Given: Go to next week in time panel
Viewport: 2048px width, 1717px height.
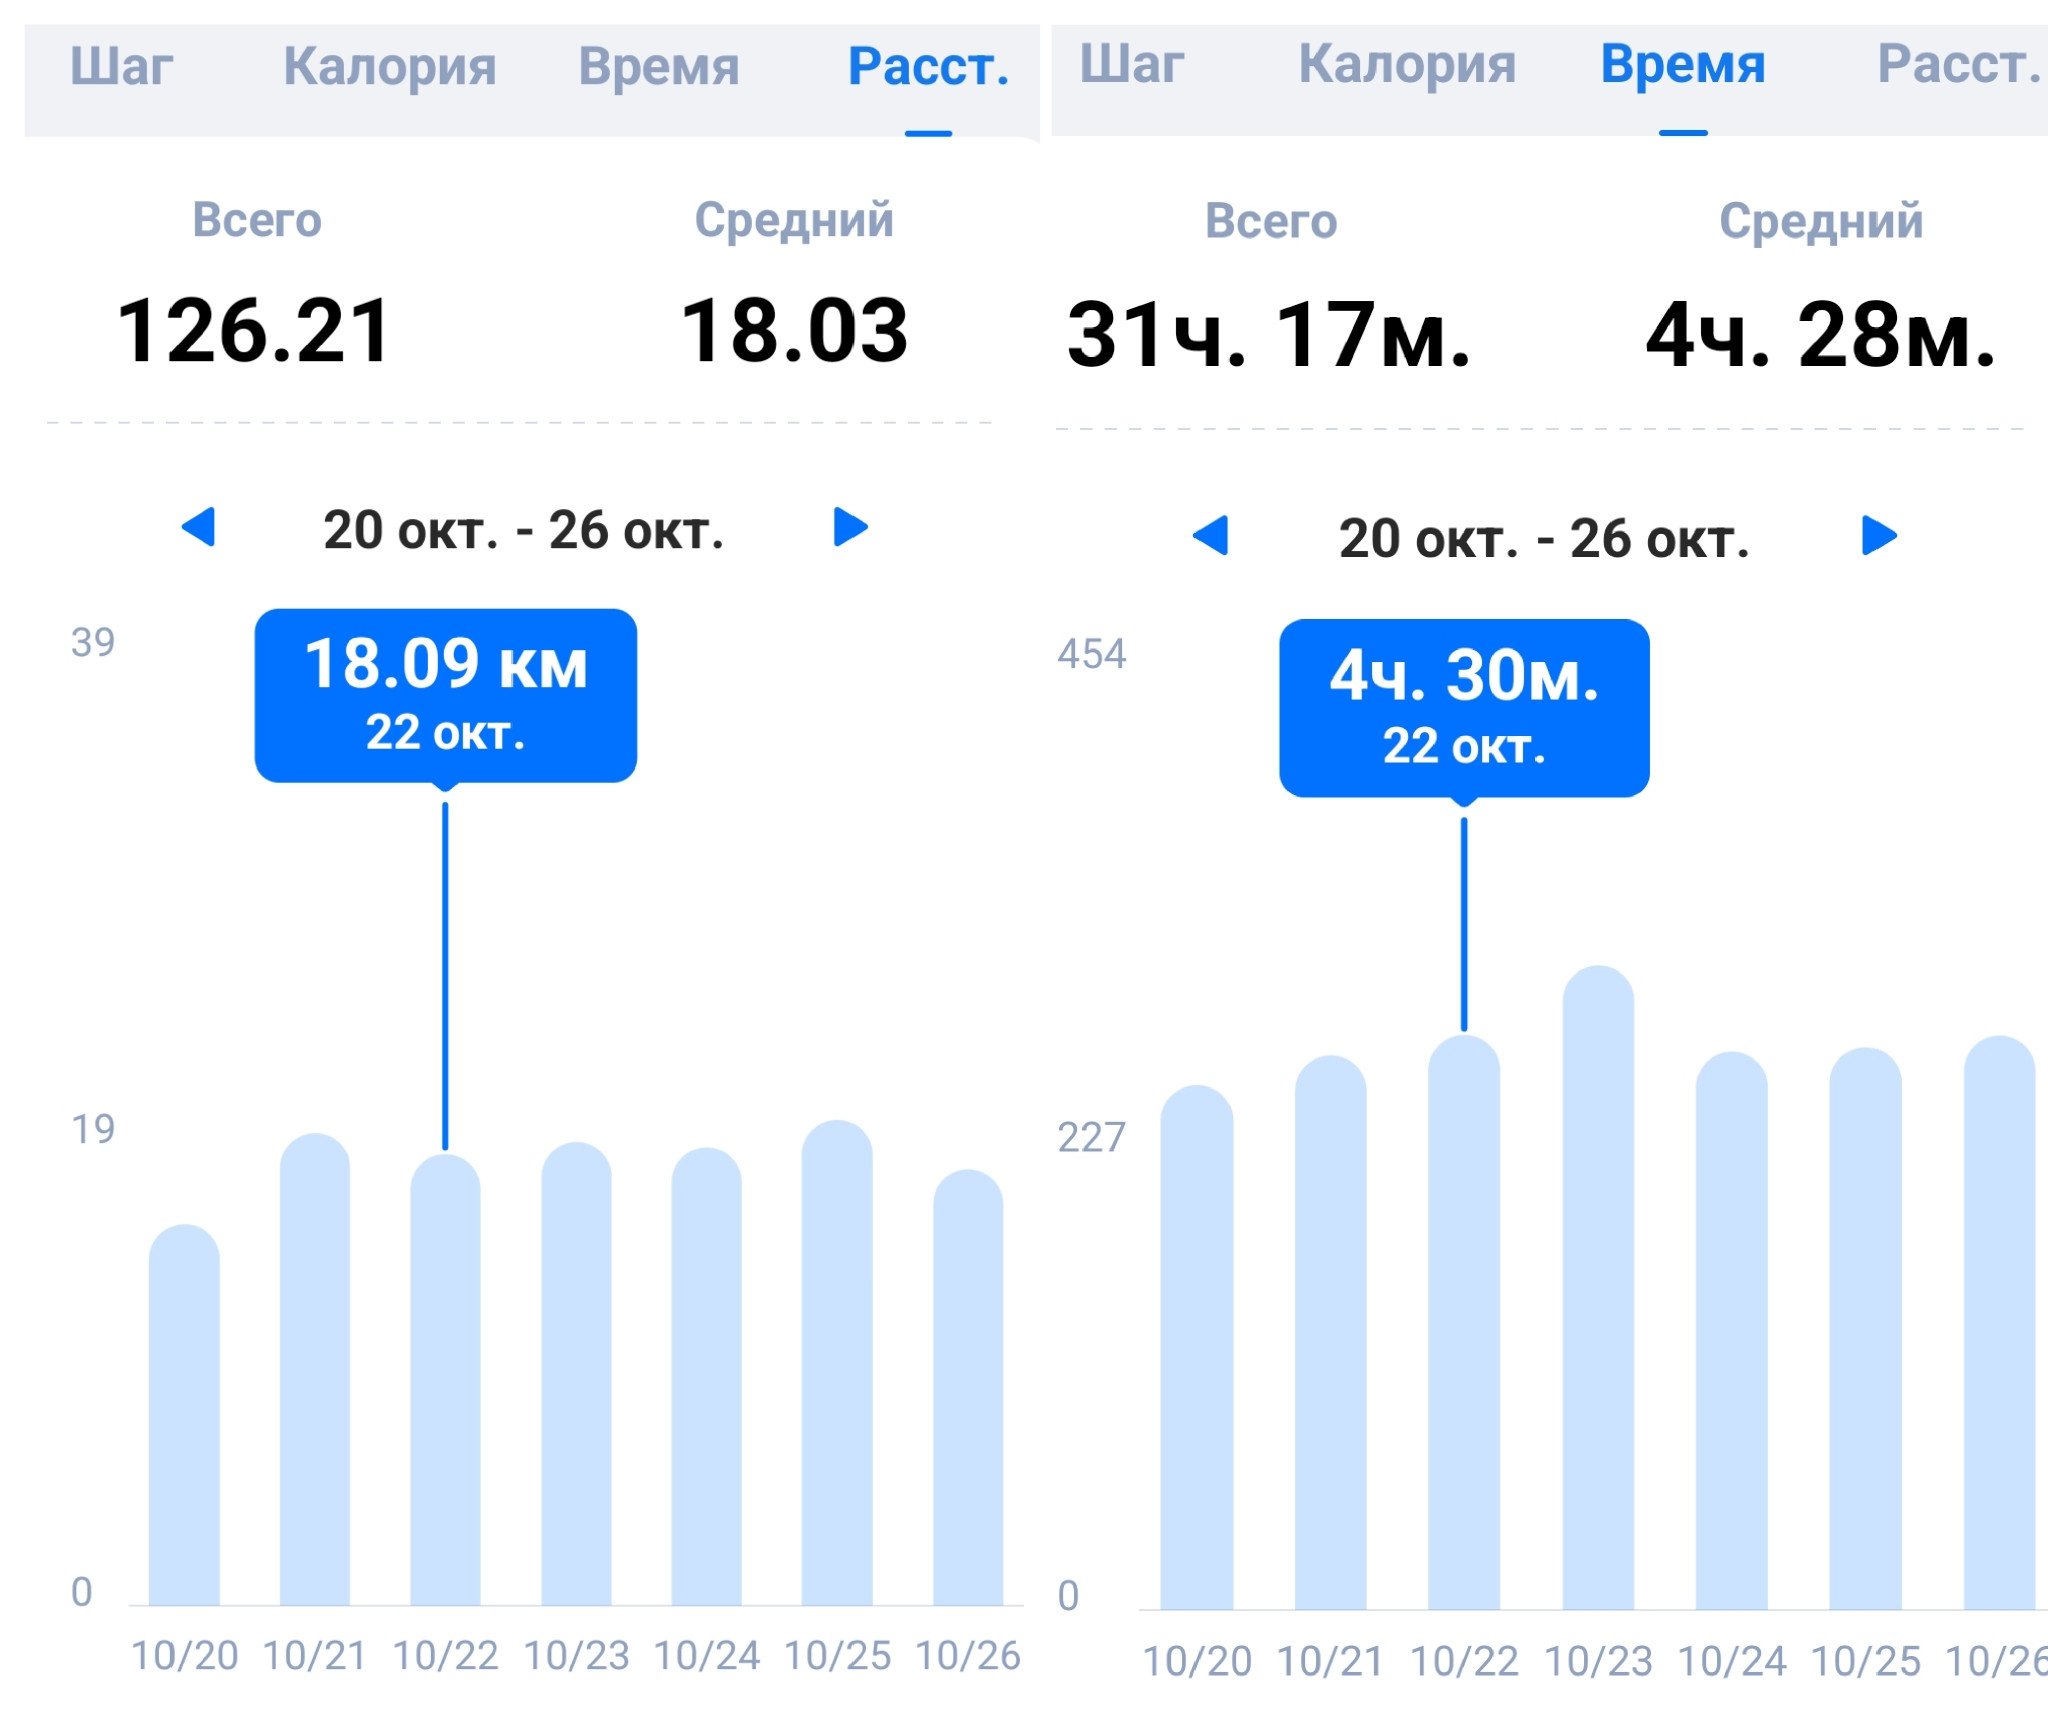Looking at the screenshot, I should (x=1879, y=535).
